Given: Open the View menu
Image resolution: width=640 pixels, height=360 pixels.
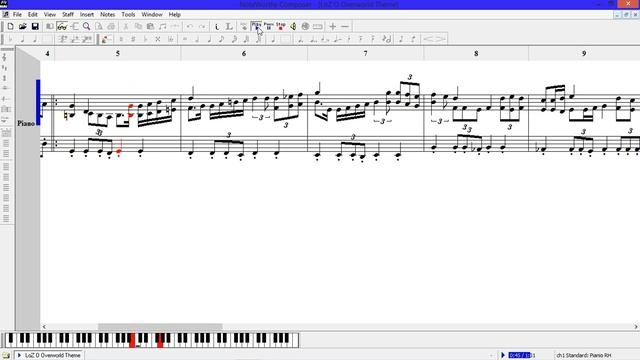Looking at the screenshot, I should 50,14.
